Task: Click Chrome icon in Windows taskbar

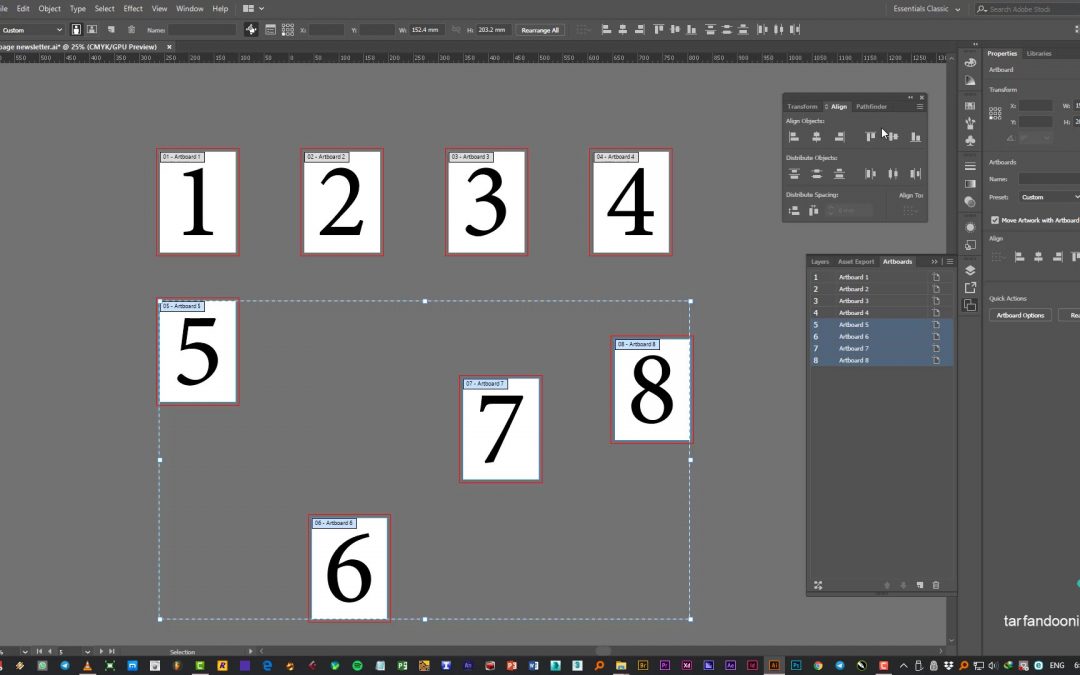Action: point(818,665)
